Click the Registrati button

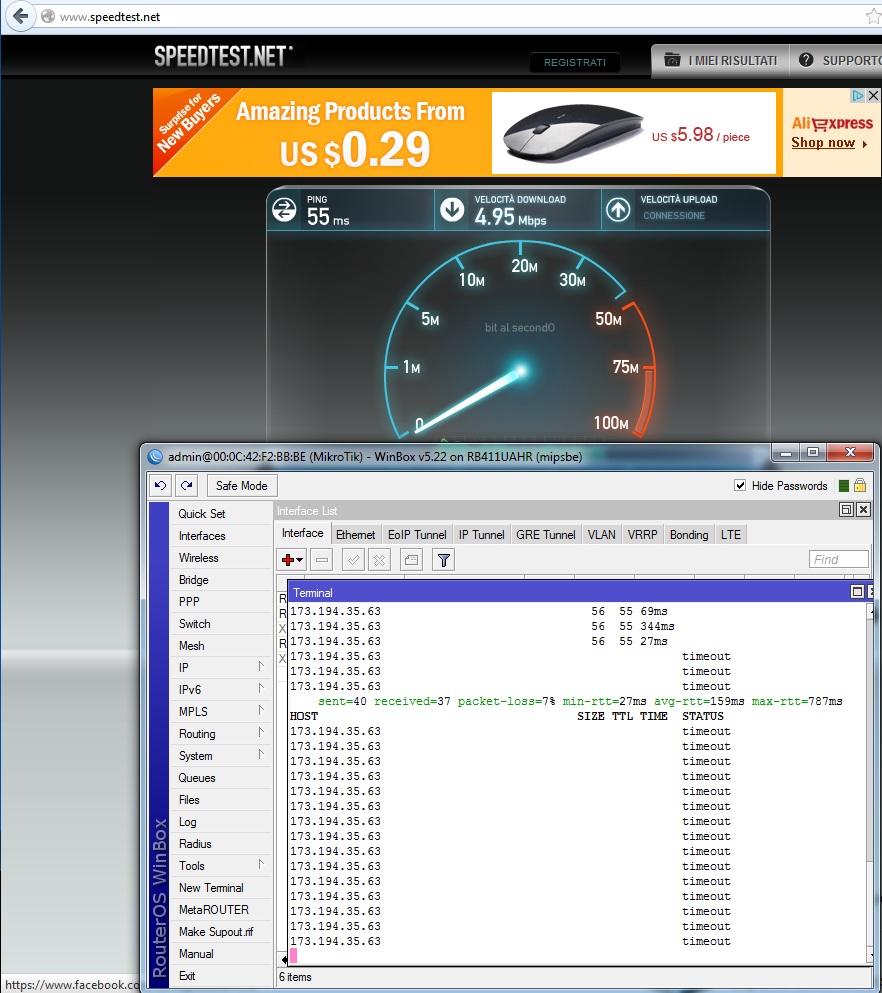pos(575,62)
